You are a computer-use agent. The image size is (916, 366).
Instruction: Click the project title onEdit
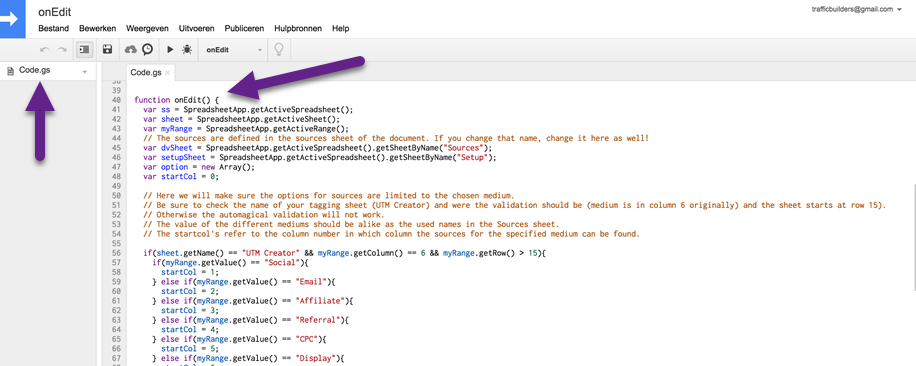[55, 12]
